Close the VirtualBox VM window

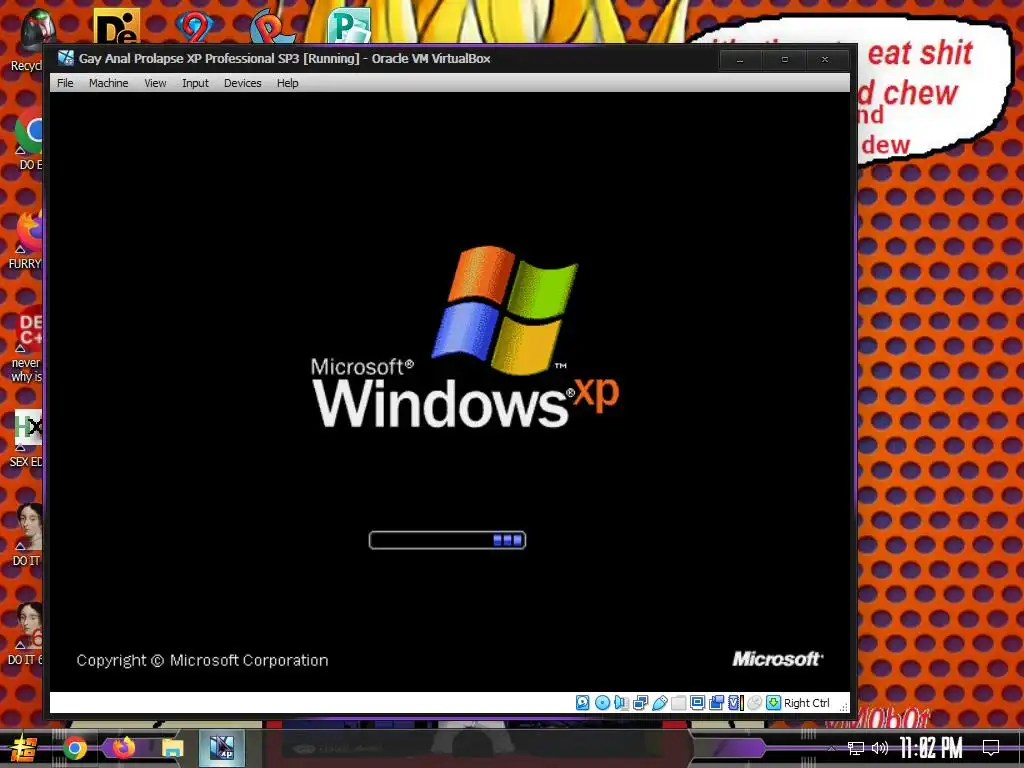tap(825, 59)
